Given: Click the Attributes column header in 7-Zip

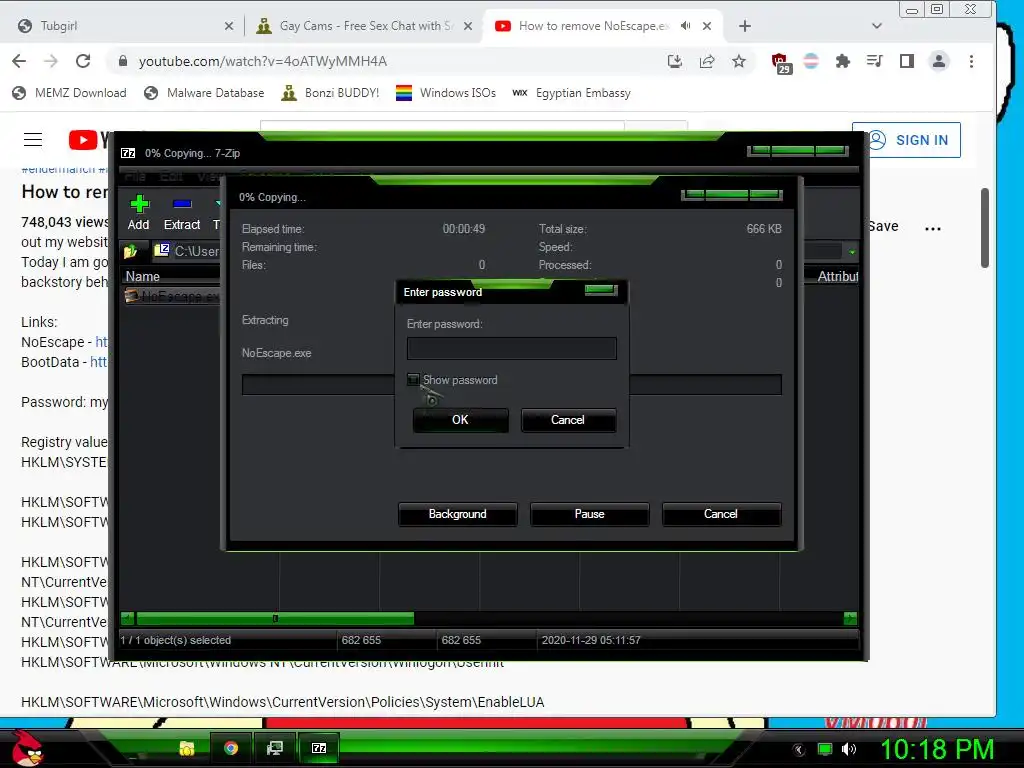Looking at the screenshot, I should (837, 276).
